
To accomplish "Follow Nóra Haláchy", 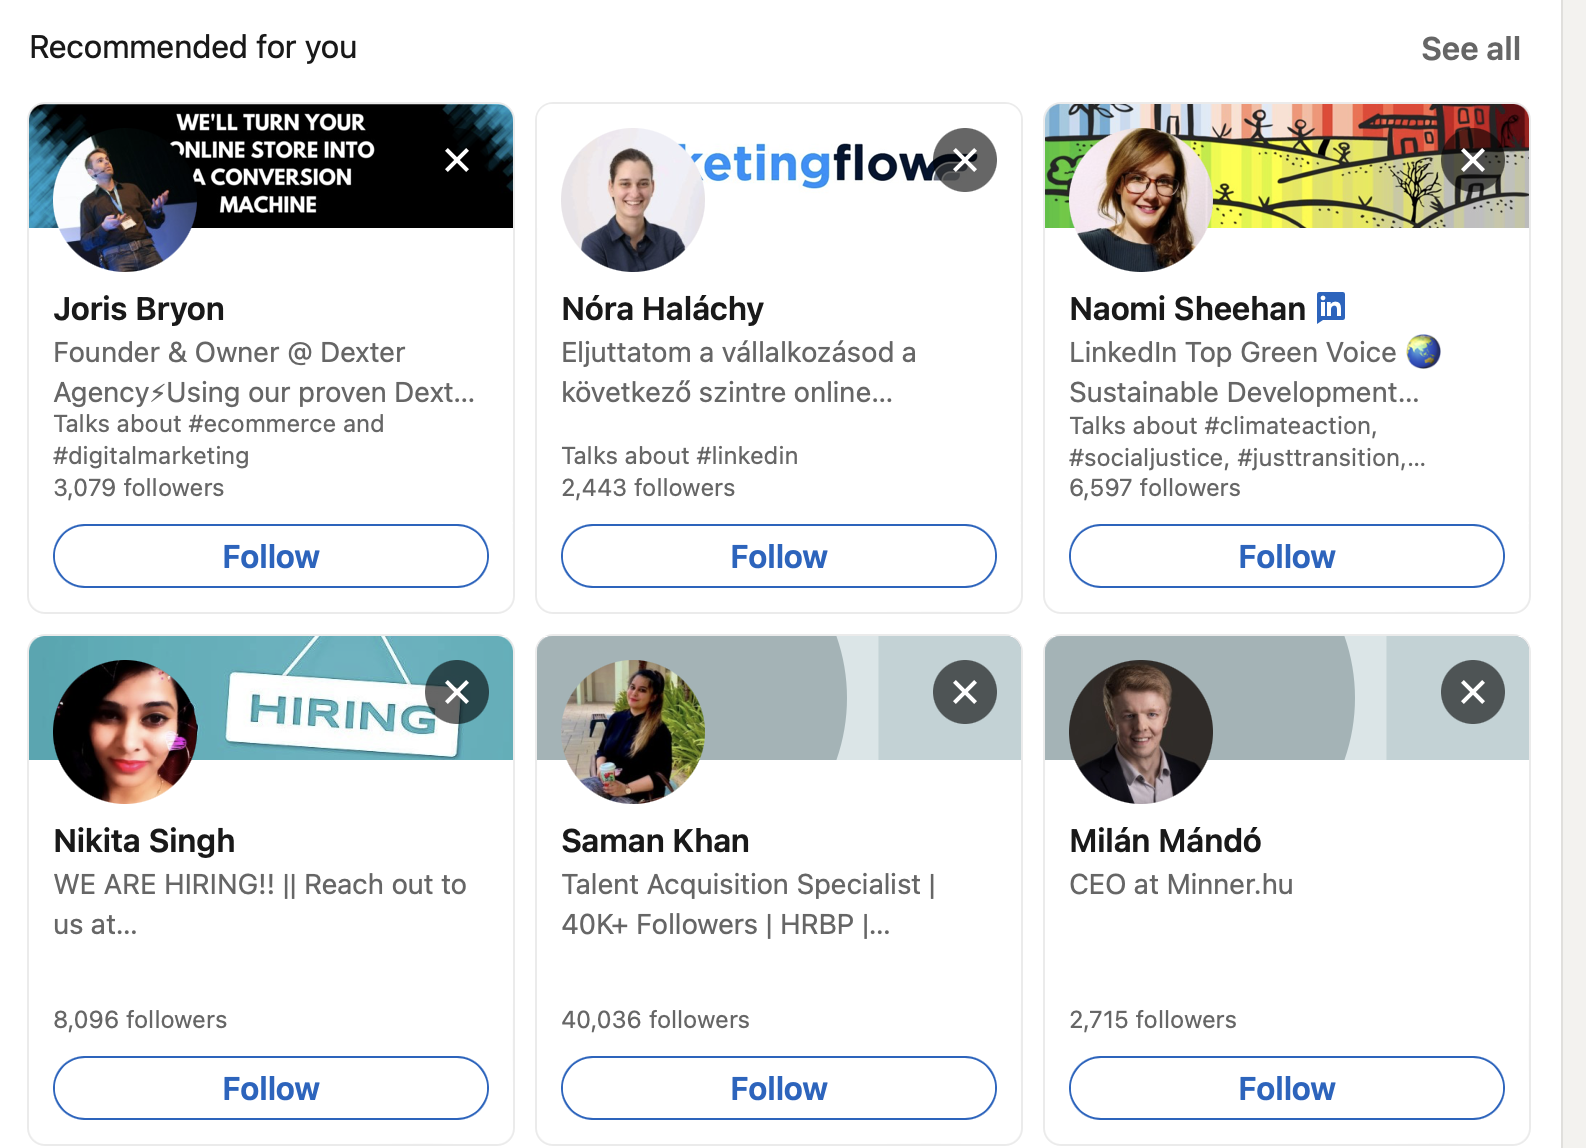I will [778, 556].
